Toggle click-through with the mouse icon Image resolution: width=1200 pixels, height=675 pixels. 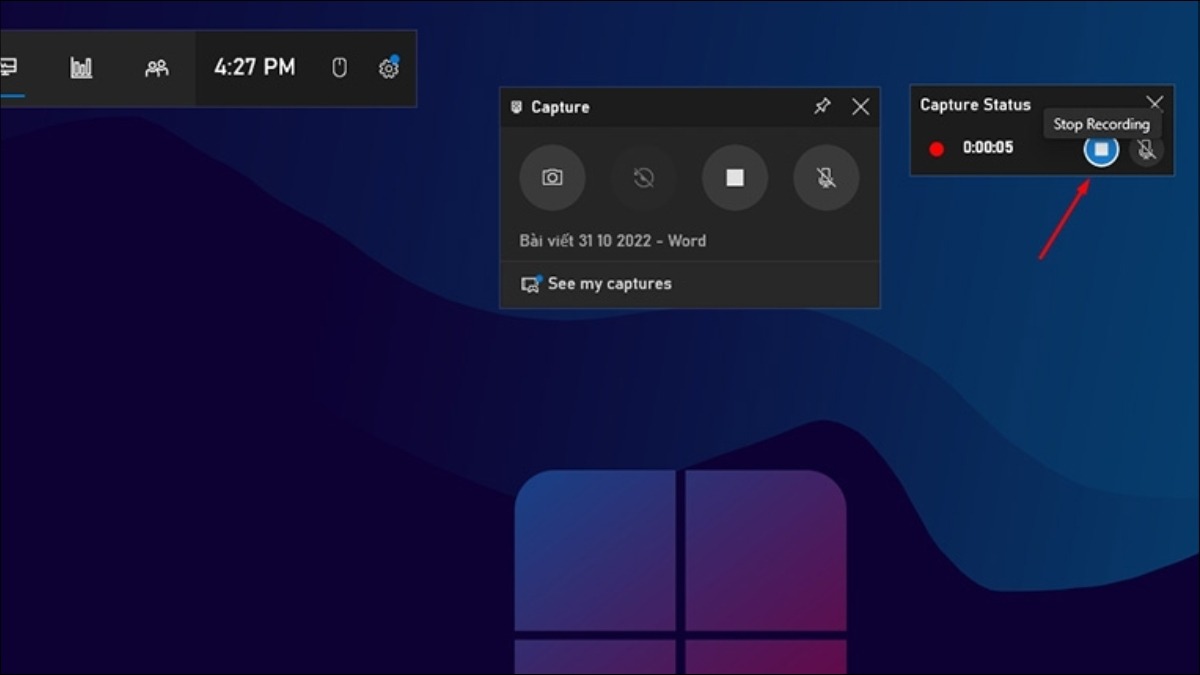[339, 68]
